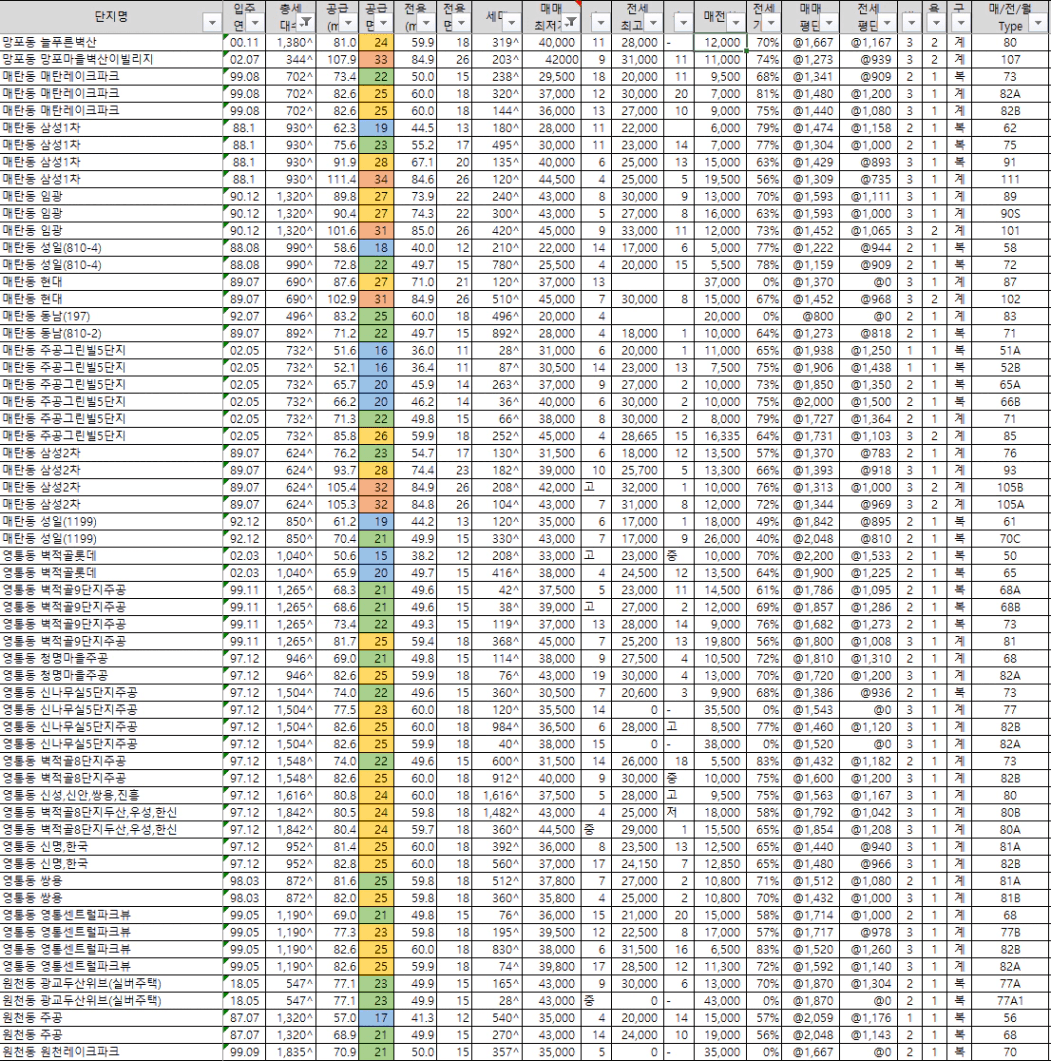Open the 세대 column filter dropdown

point(512,23)
